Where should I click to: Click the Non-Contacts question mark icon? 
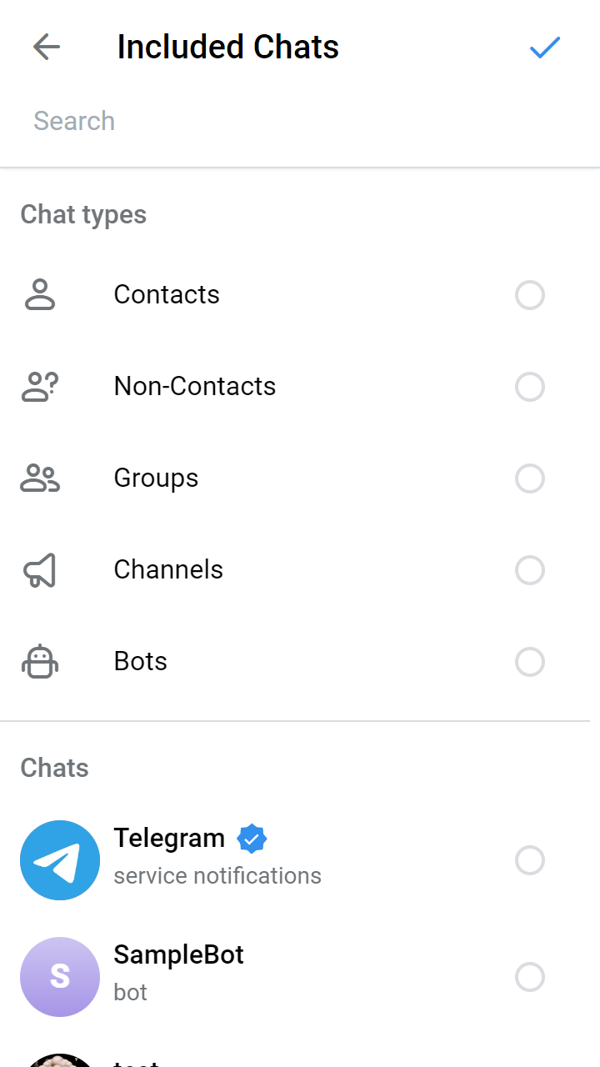tap(40, 387)
